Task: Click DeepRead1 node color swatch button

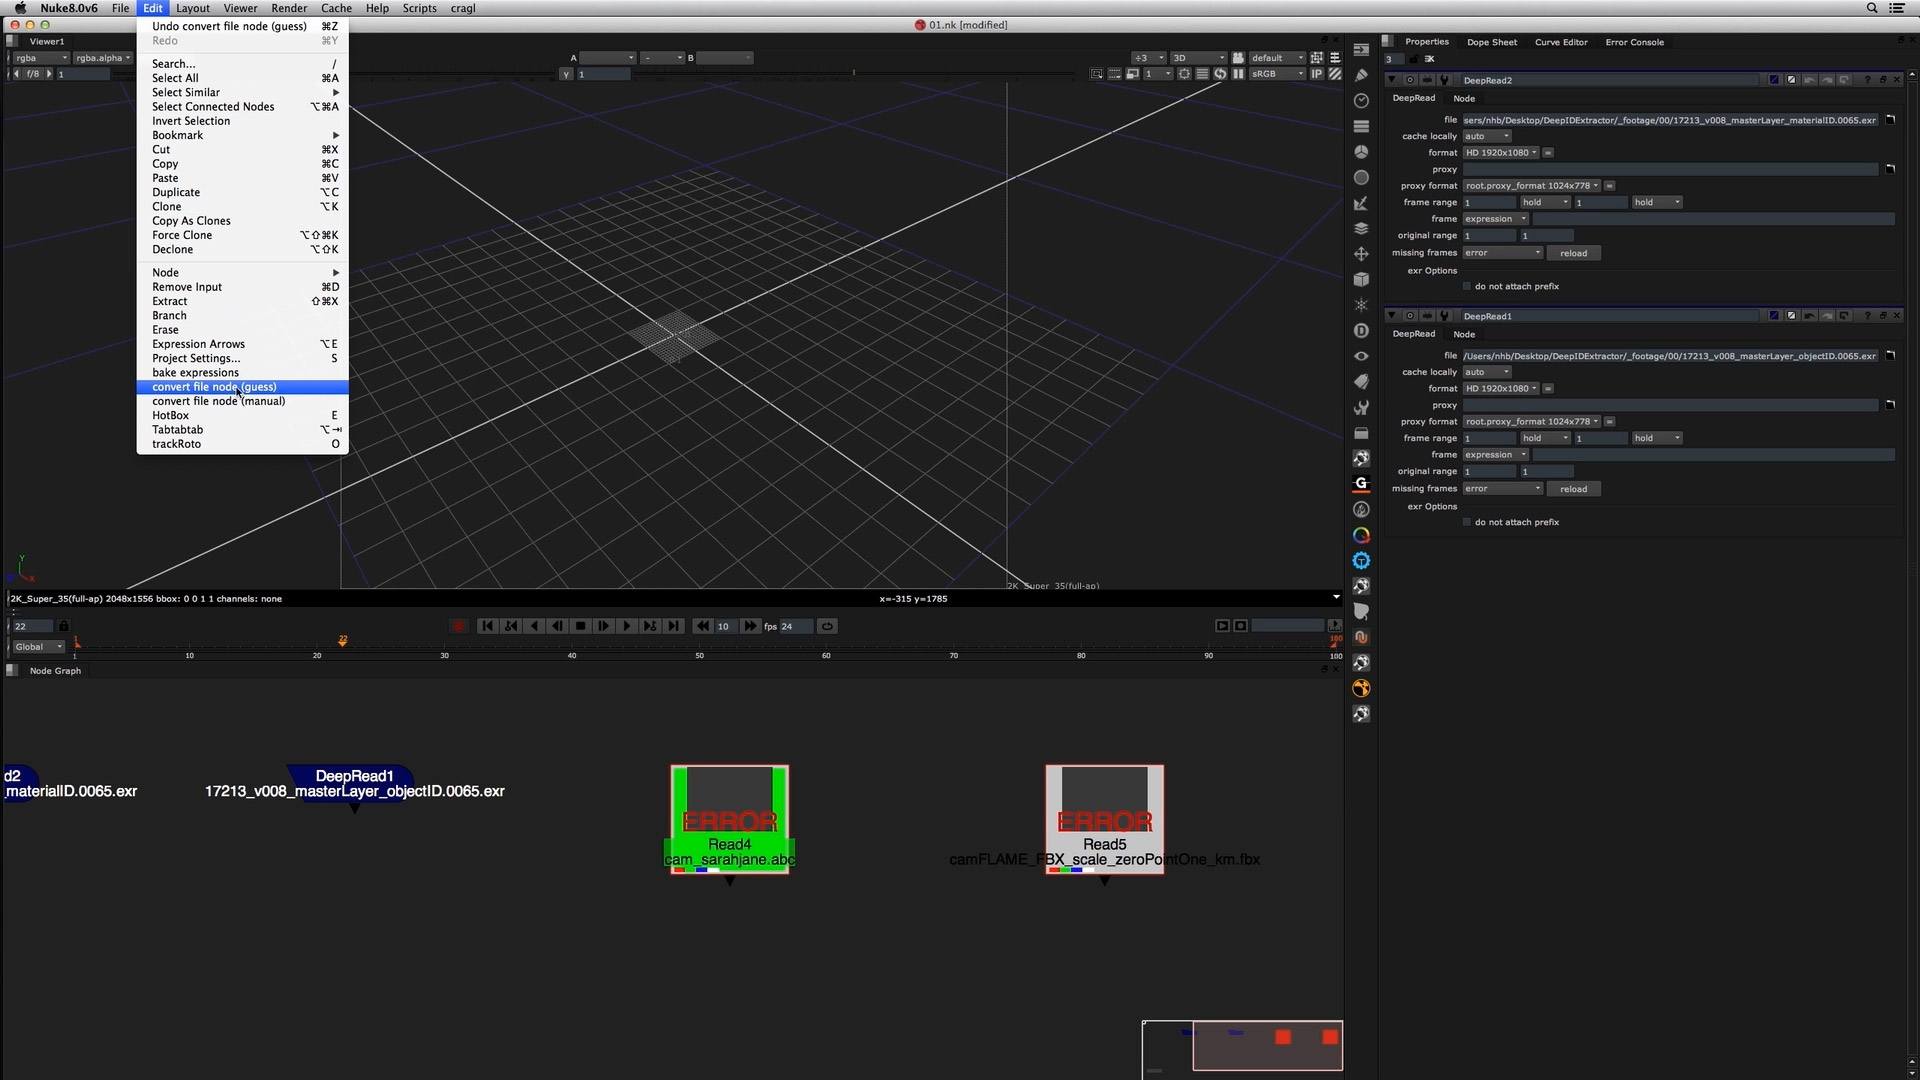Action: point(1774,316)
